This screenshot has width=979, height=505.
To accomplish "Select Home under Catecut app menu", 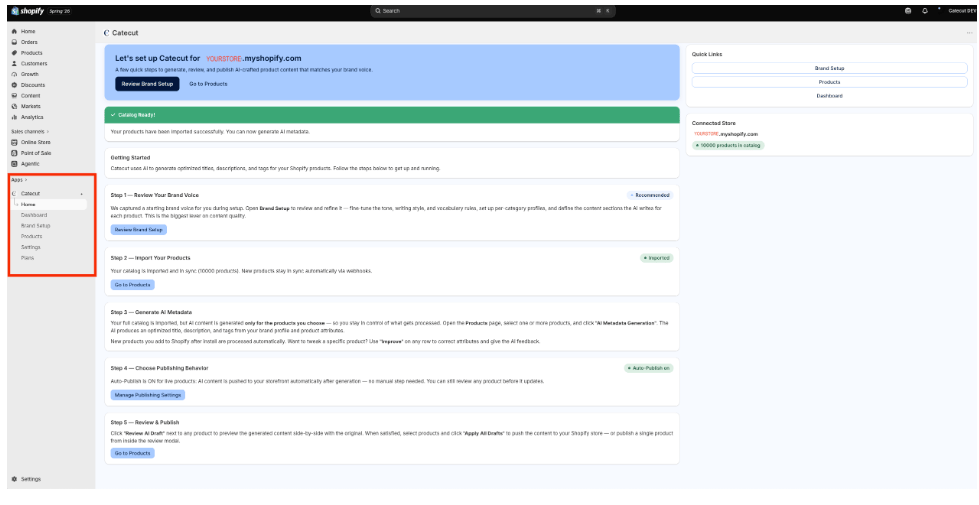I will 28,204.
